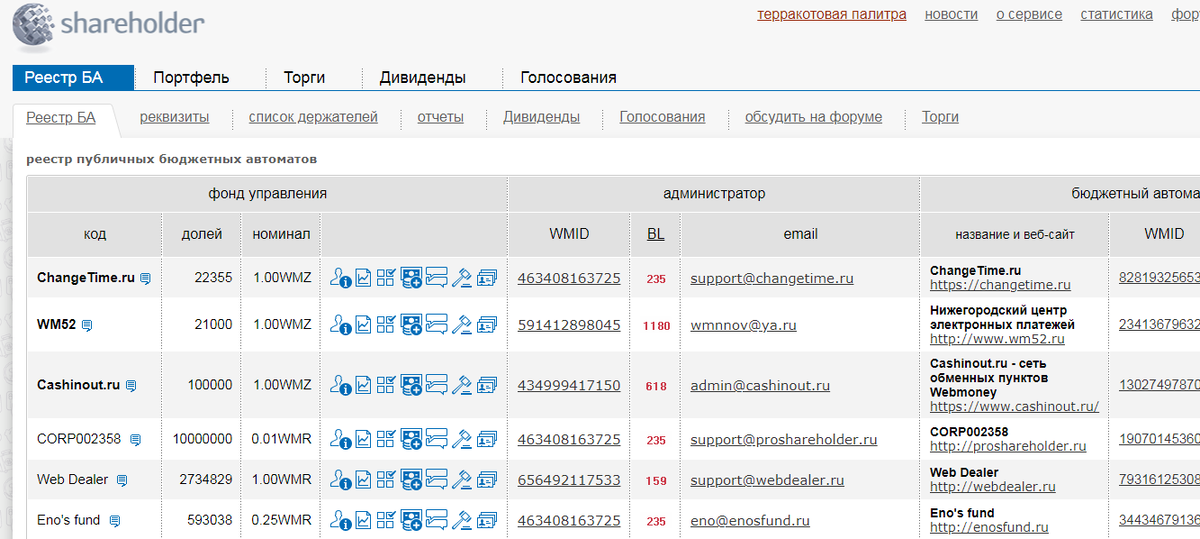Viewport: 1200px width, 539px height.
Task: Switch to Дивиденды main tab
Action: [x=422, y=77]
